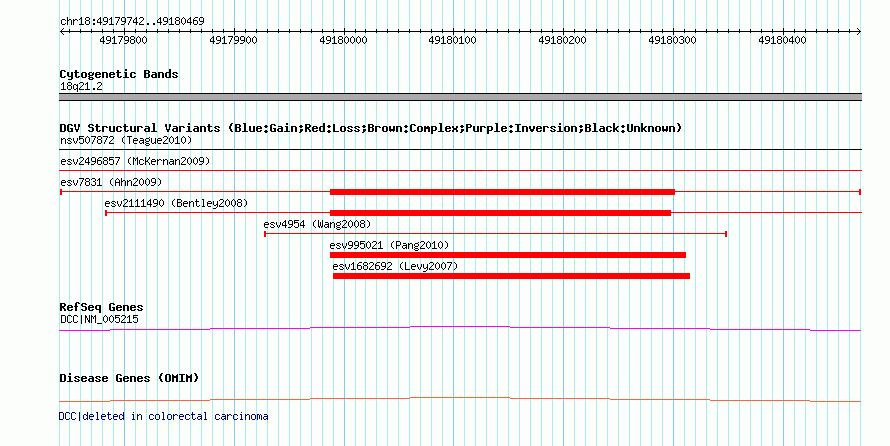The height and width of the screenshot is (446, 890).
Task: Select ruler tick label 49179900
Action: (233, 40)
